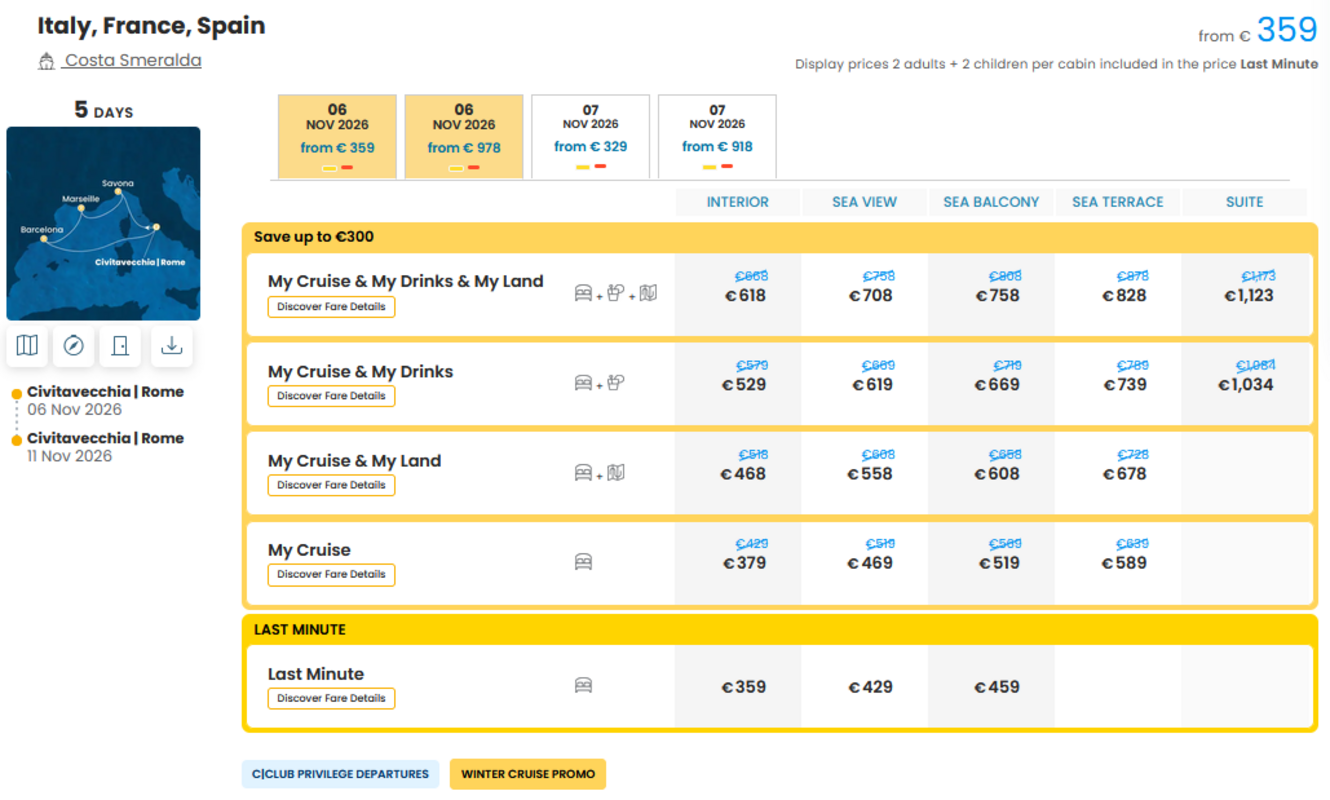Click the ship icon beside Costa Smeralda
Viewport: 1330px width, 800px height.
point(46,61)
